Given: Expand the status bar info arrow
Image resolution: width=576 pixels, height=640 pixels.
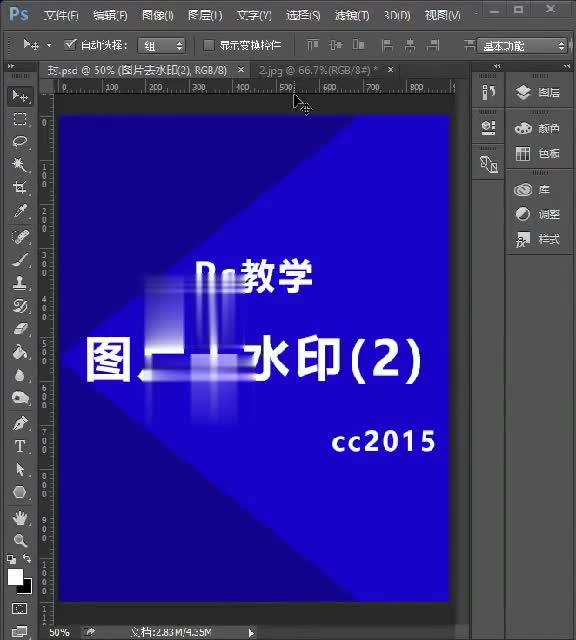Looking at the screenshot, I should pyautogui.click(x=251, y=633).
